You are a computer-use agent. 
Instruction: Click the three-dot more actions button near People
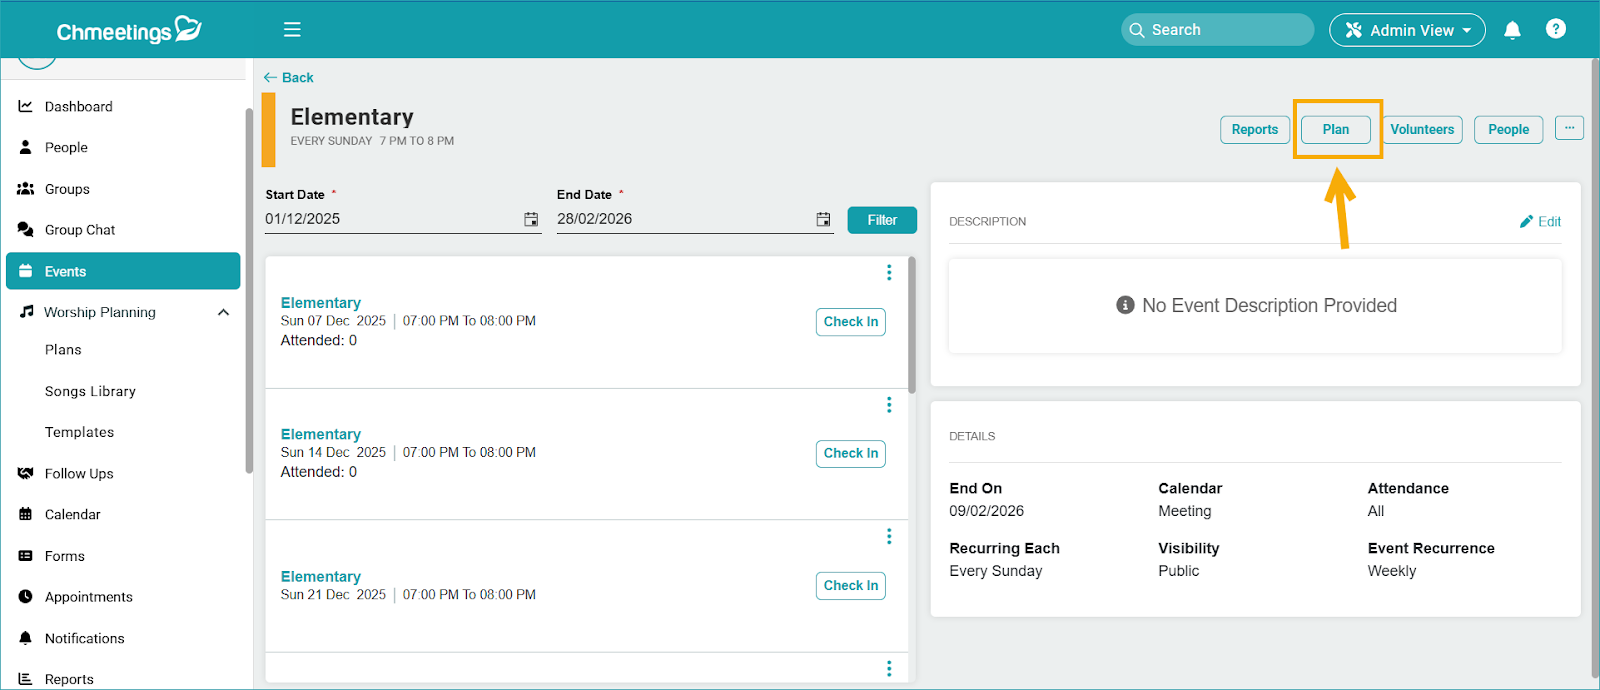[x=1569, y=128]
